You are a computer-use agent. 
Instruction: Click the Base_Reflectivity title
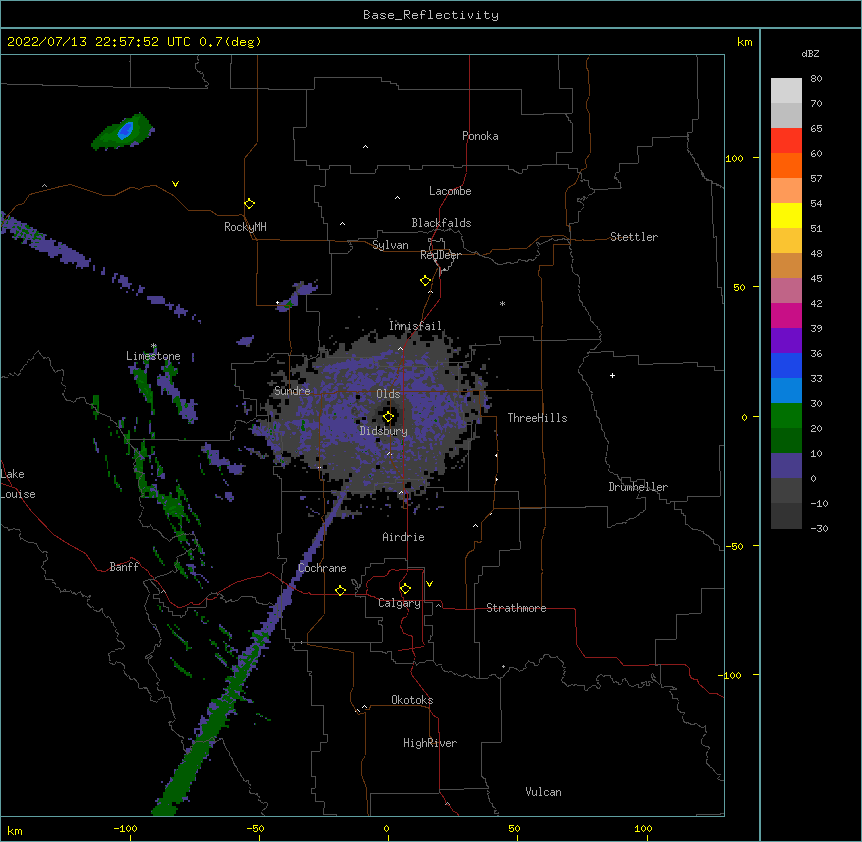[x=431, y=15]
